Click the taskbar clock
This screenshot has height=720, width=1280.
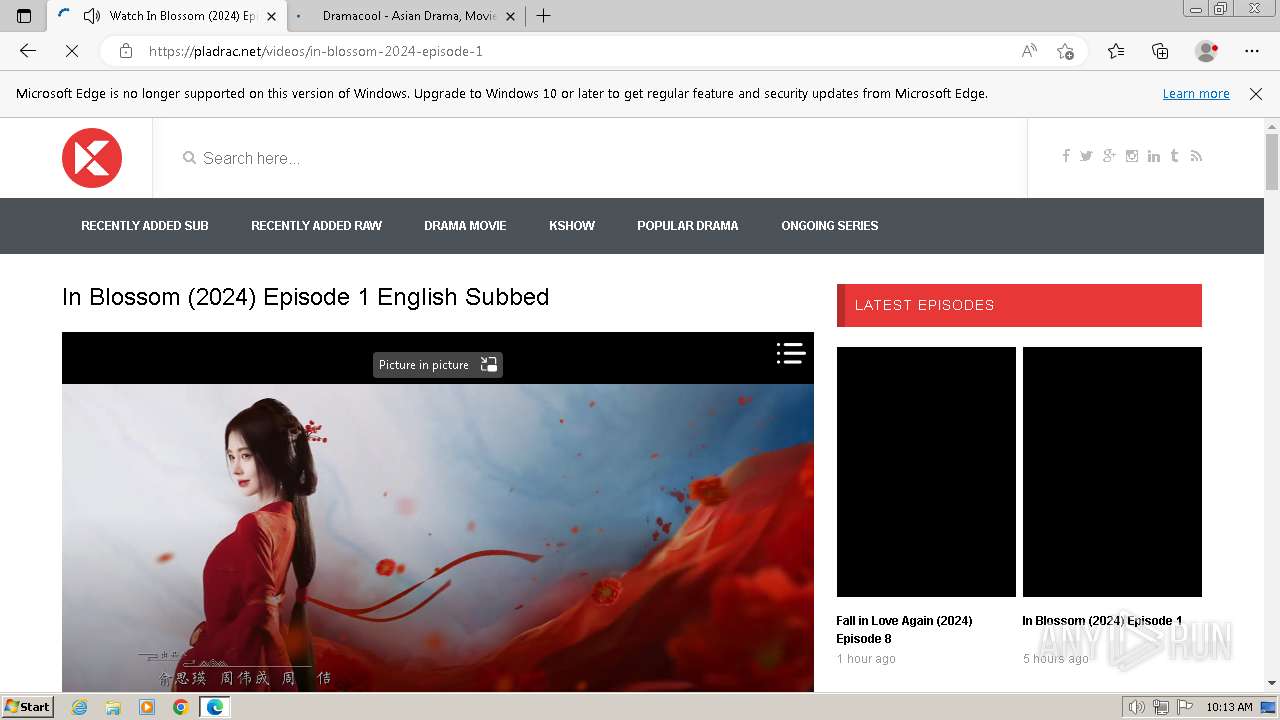[x=1229, y=707]
